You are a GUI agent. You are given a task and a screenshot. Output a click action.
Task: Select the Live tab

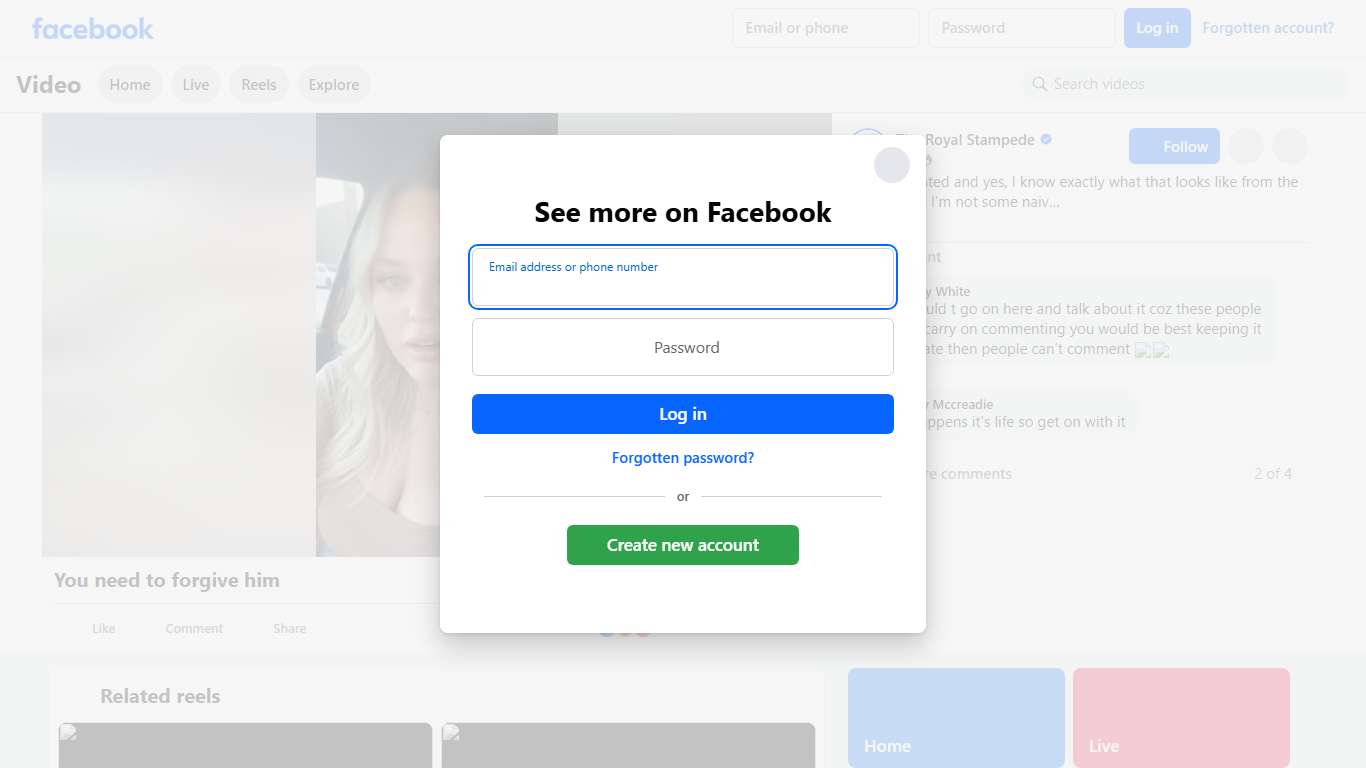196,85
